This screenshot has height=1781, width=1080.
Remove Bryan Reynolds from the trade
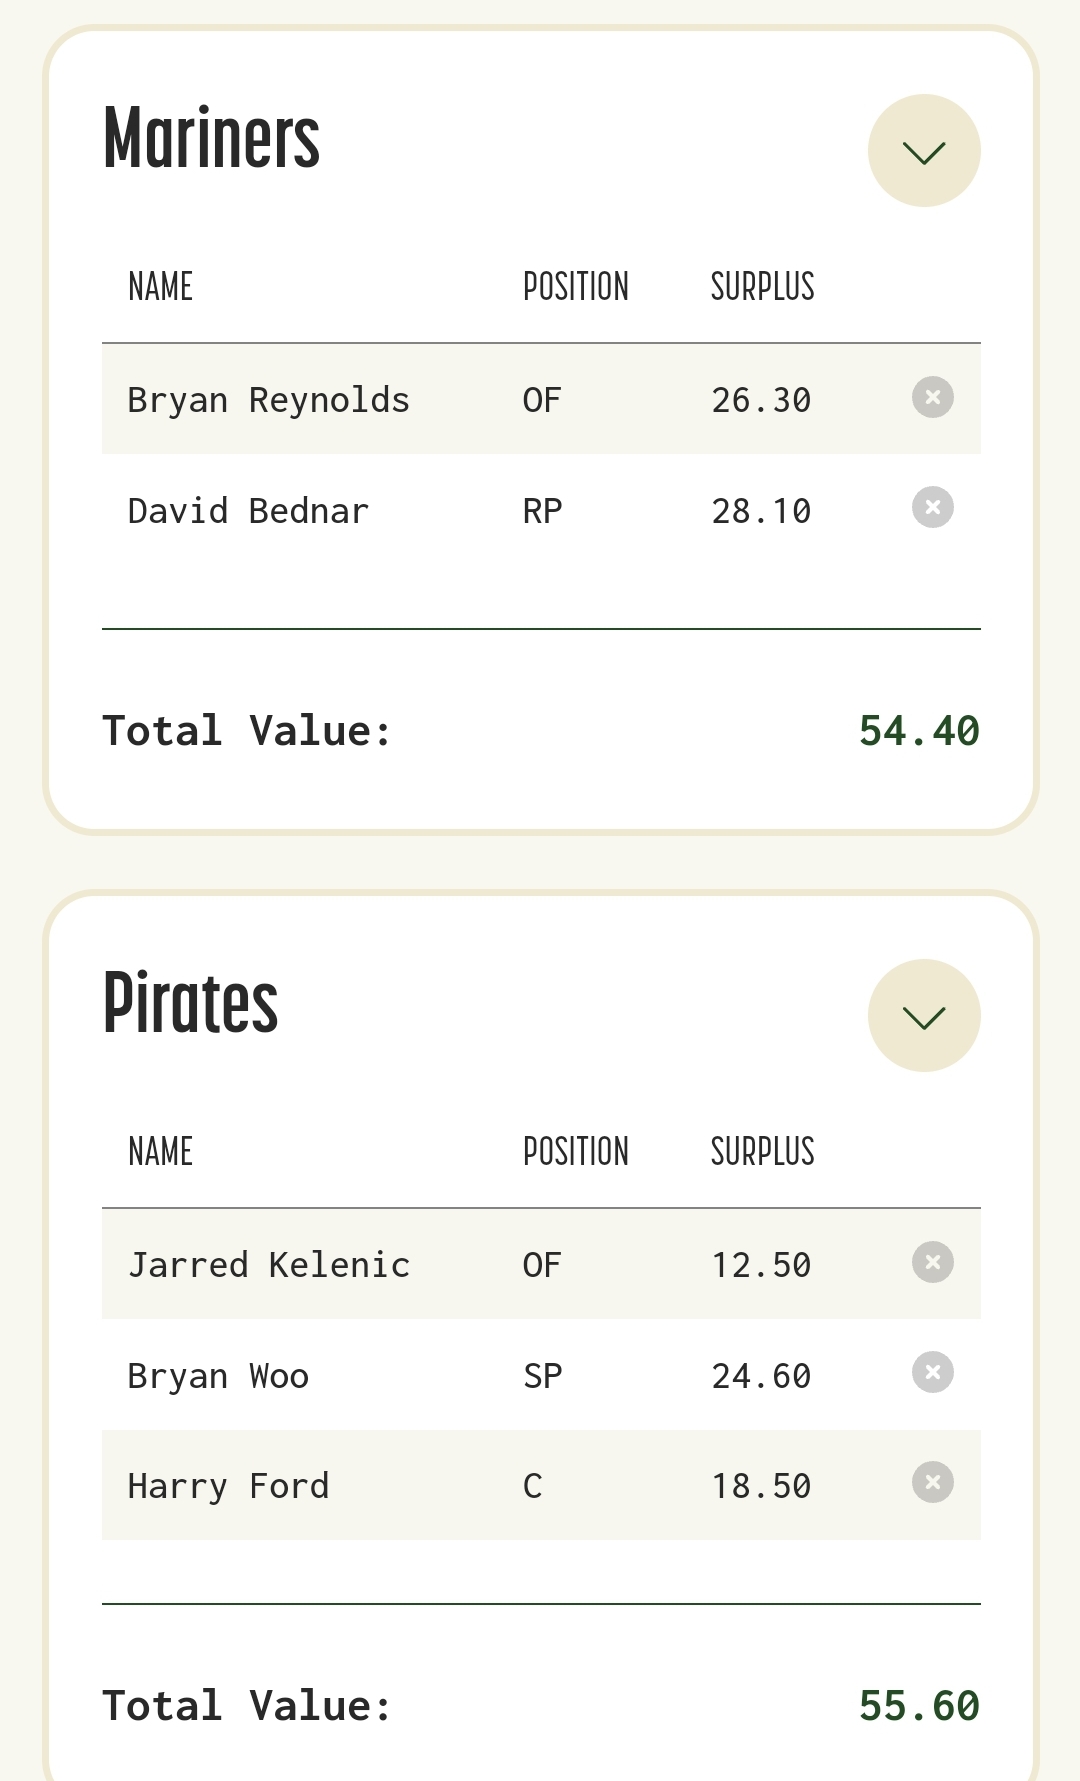[x=932, y=398]
